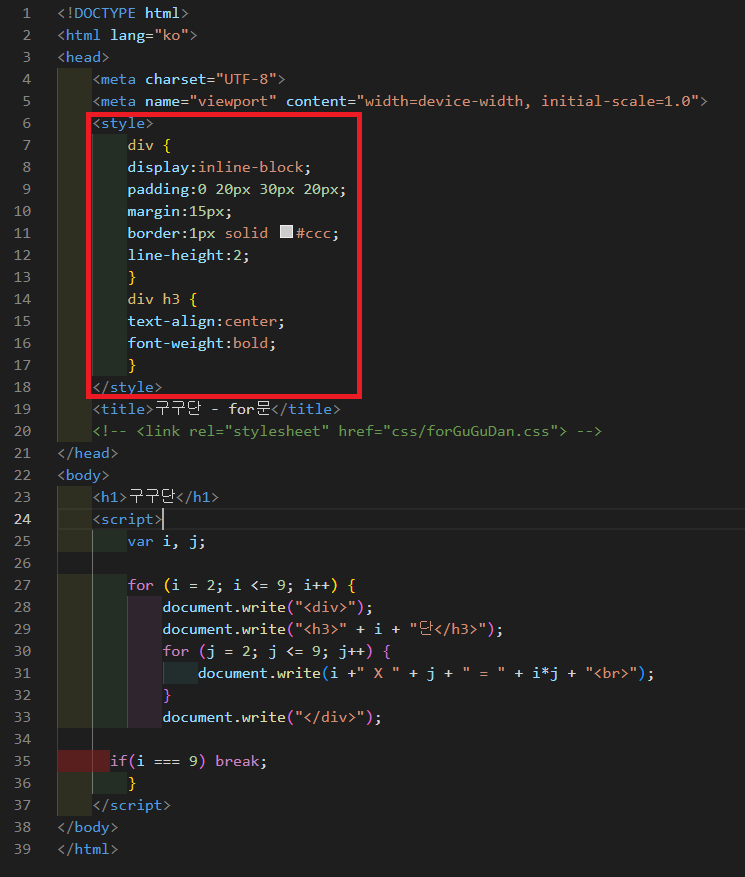This screenshot has height=877, width=745.
Task: Click the var i, j; declaration
Action: [x=166, y=541]
